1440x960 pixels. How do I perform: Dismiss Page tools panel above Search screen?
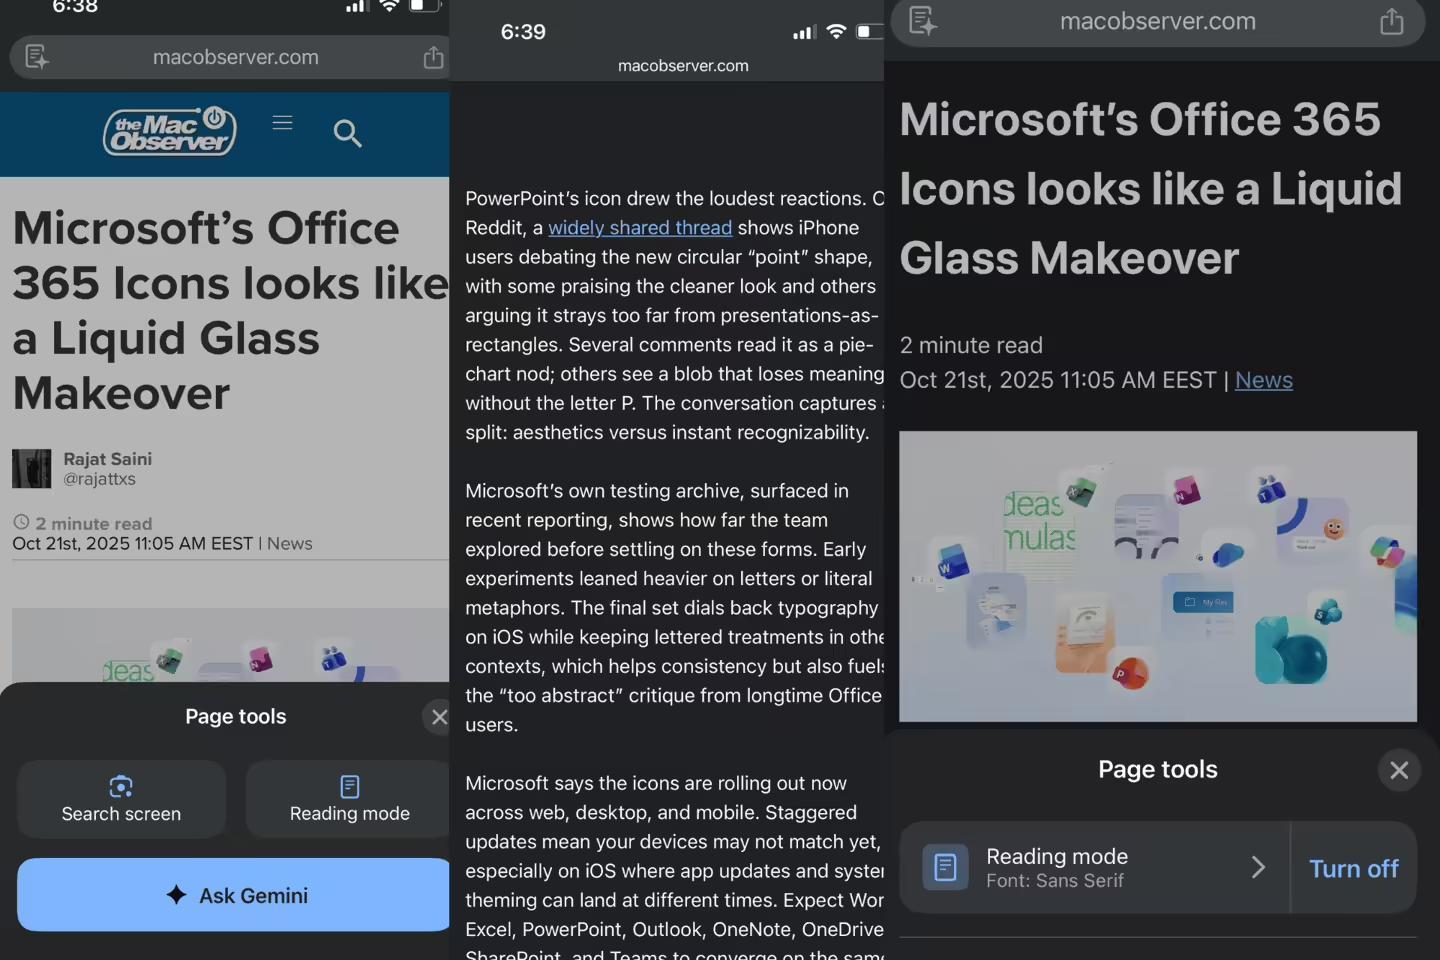click(439, 717)
